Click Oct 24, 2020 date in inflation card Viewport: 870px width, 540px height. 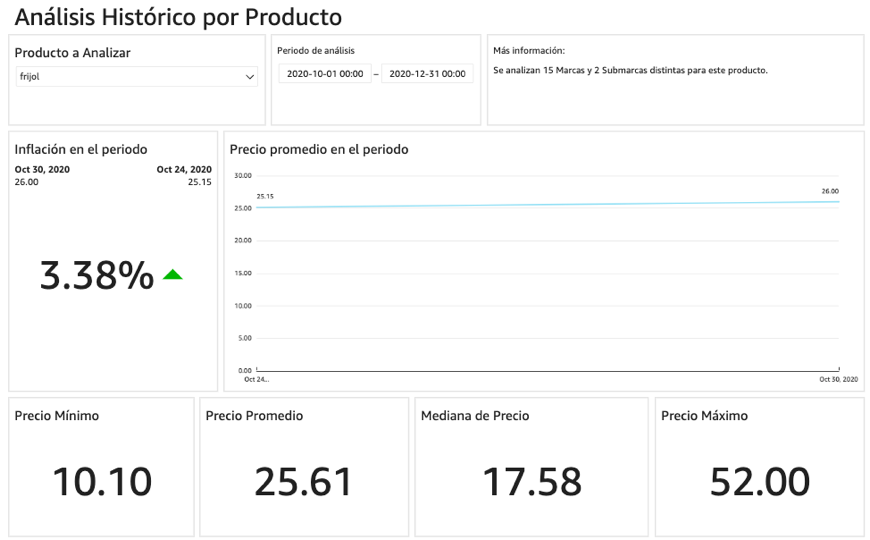[x=184, y=169]
